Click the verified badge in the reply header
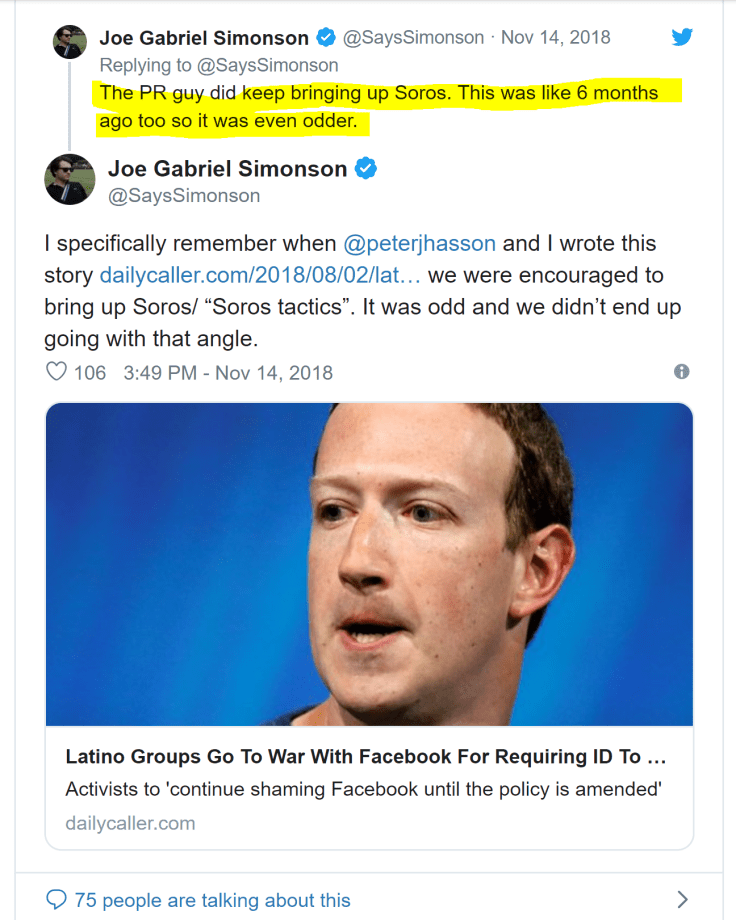The height and width of the screenshot is (920, 736). (326, 38)
